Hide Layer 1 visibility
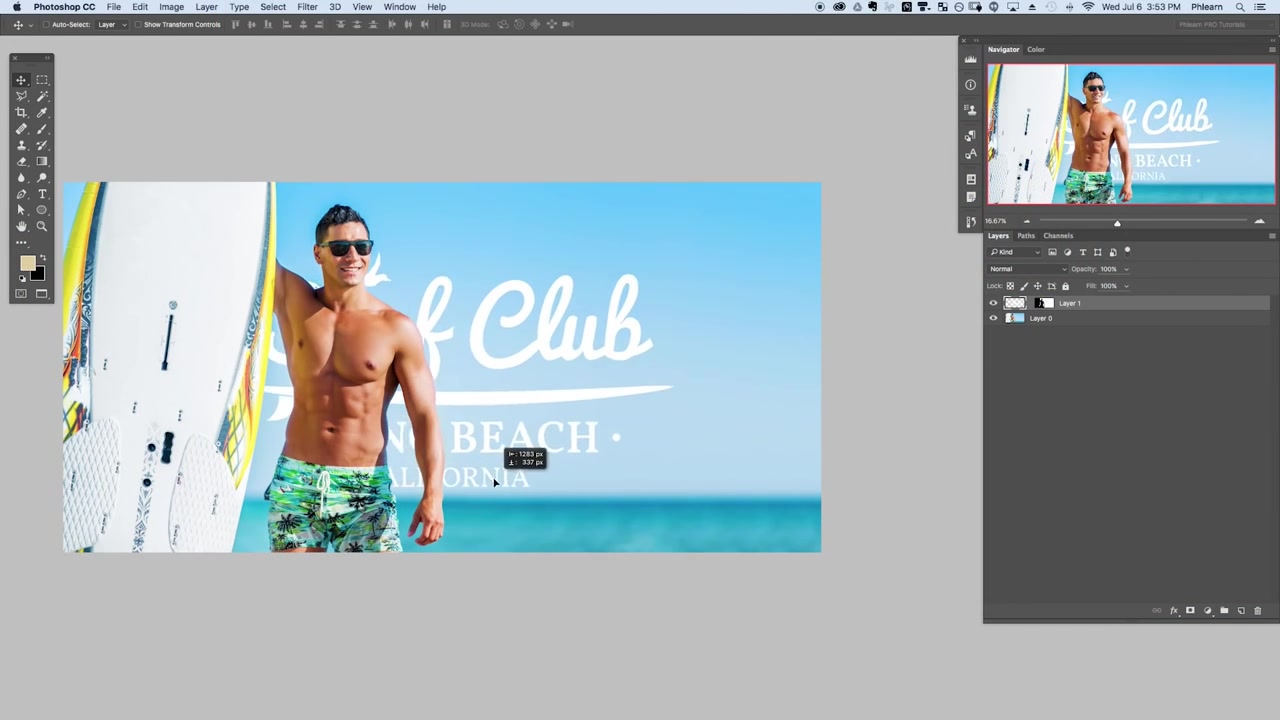 pos(993,303)
